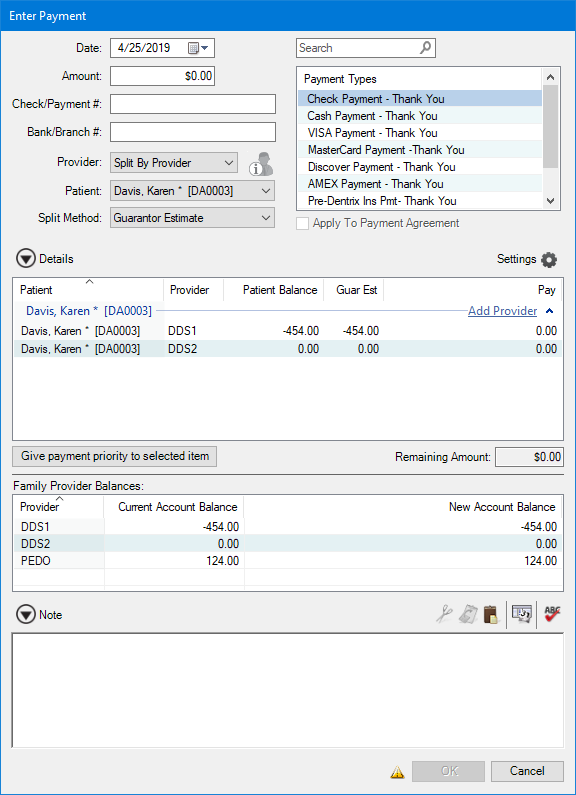Click the search magnifier icon

425,48
